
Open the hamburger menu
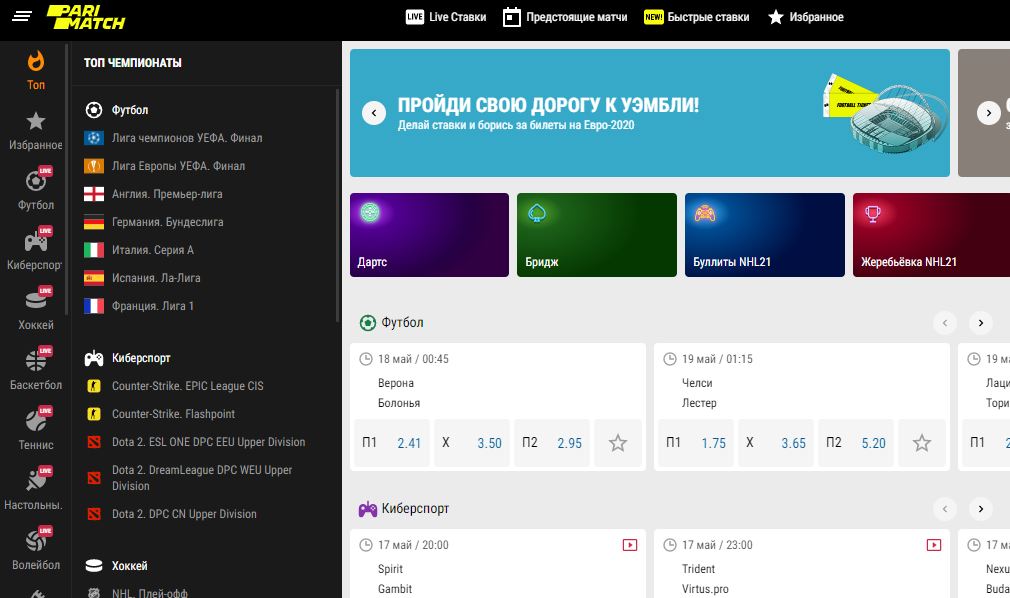(x=22, y=16)
